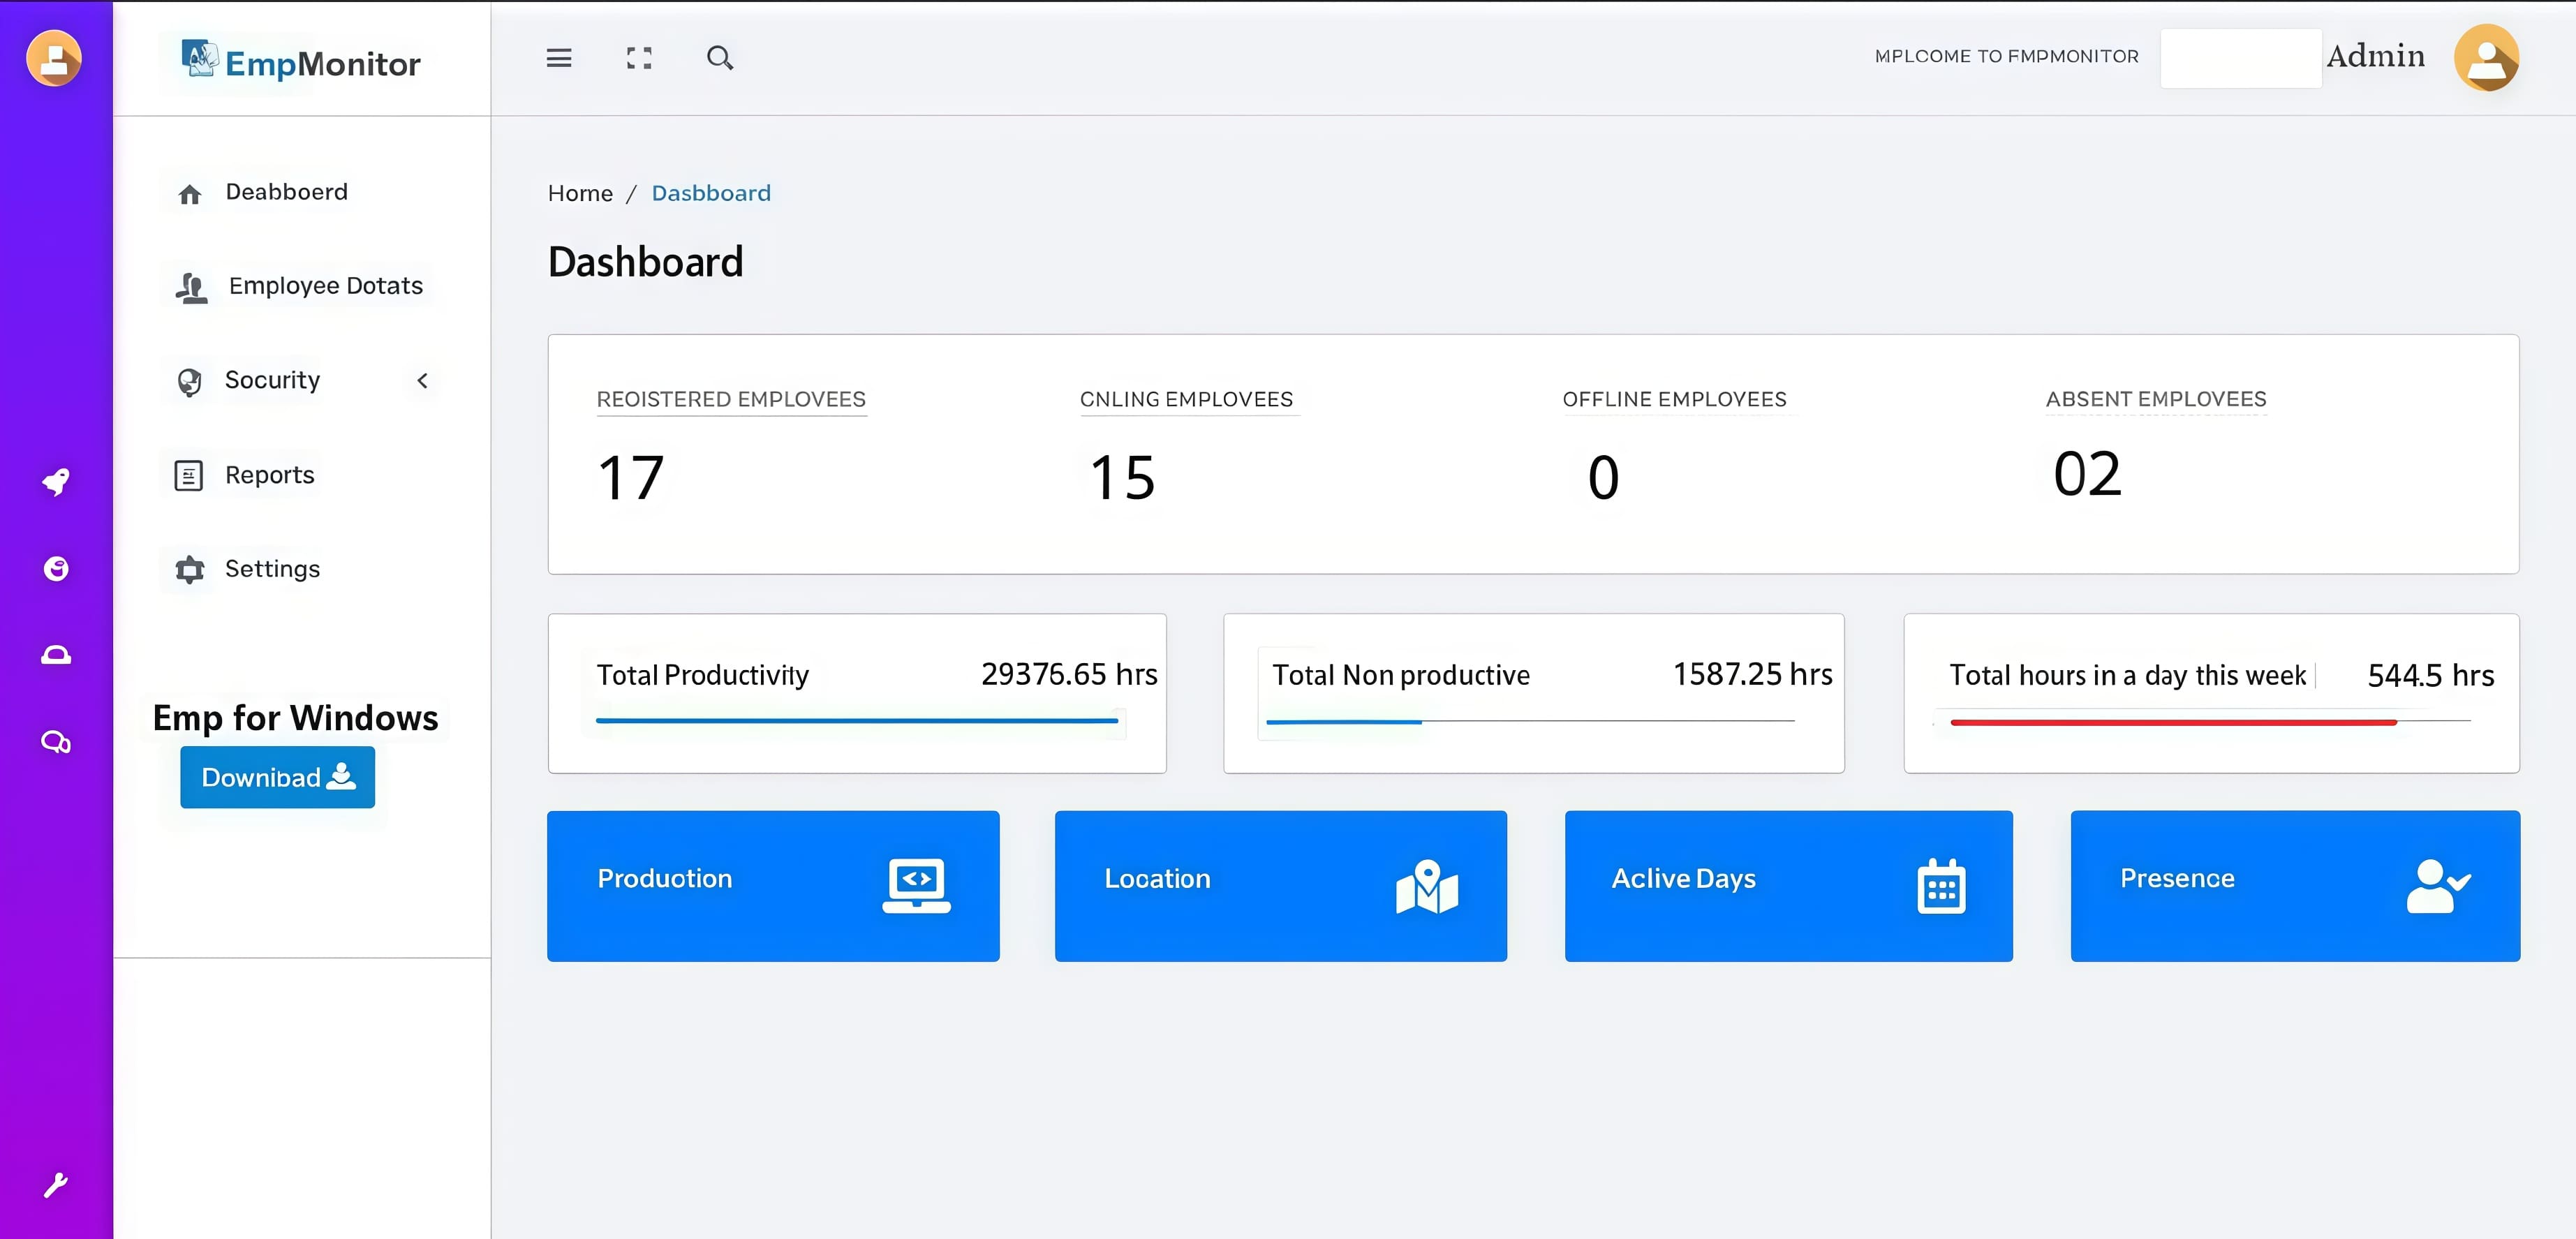The height and width of the screenshot is (1239, 2576).
Task: Click the Emp for Windows heading
Action: pos(295,717)
